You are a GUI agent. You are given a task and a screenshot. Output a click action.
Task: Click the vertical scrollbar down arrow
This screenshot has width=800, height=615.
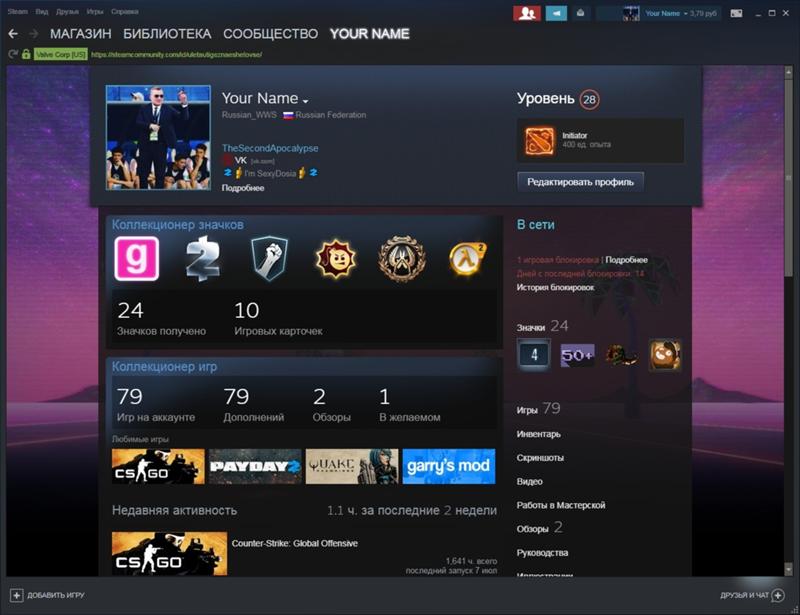pyautogui.click(x=789, y=568)
